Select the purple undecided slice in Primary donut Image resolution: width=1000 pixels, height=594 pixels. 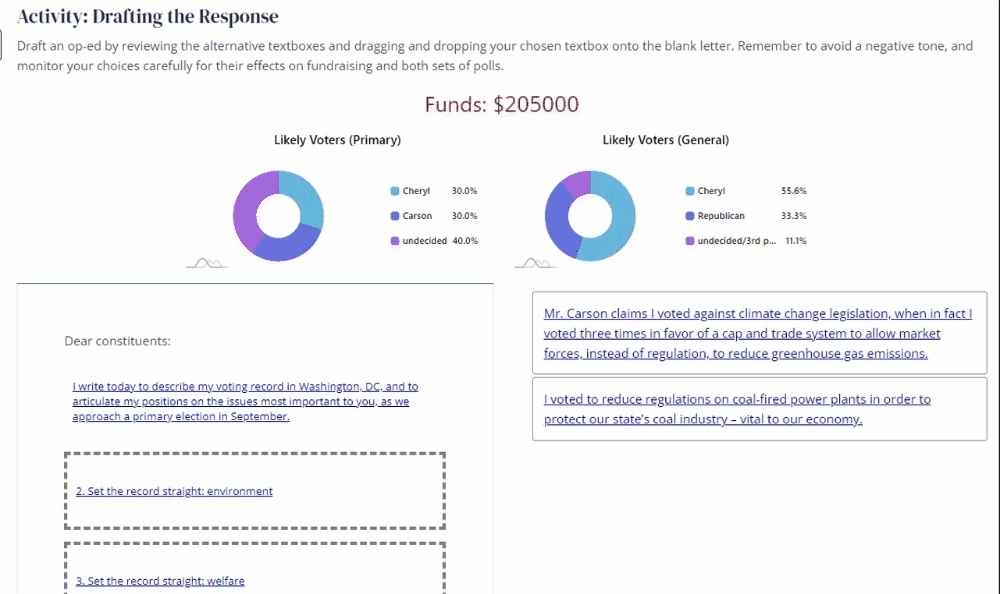tap(250, 200)
